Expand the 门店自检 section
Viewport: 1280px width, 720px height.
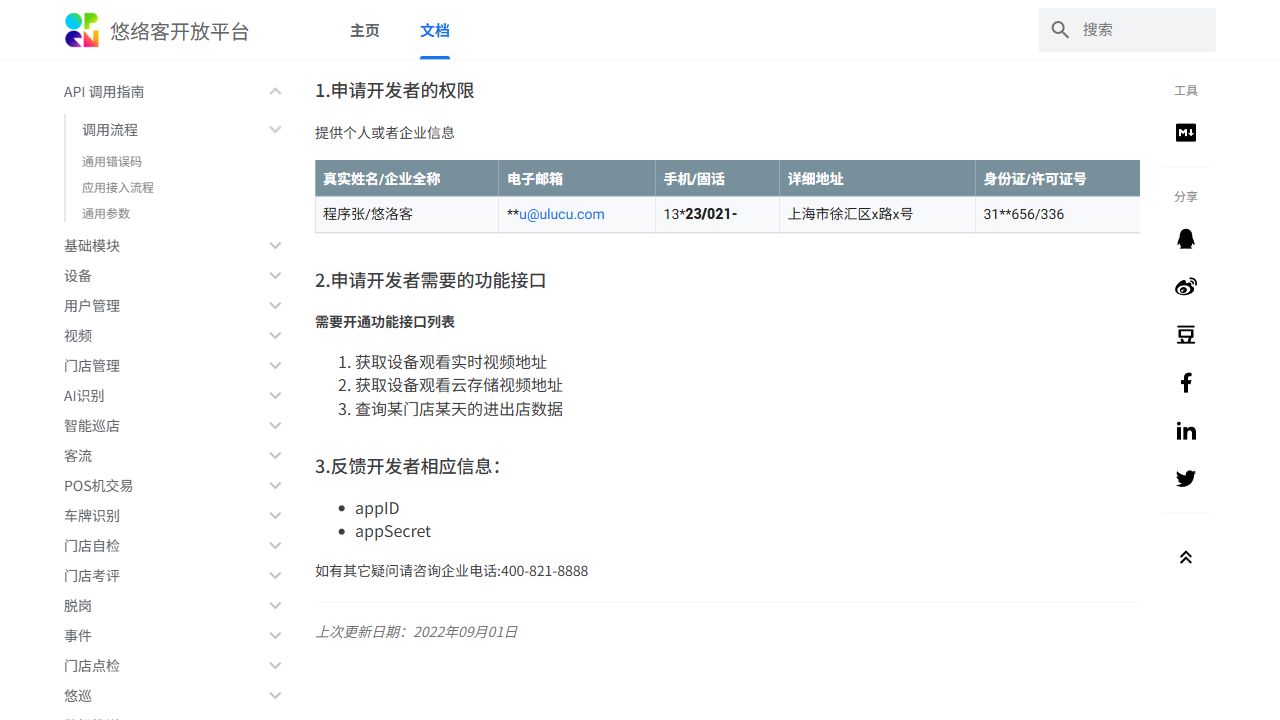[x=275, y=546]
